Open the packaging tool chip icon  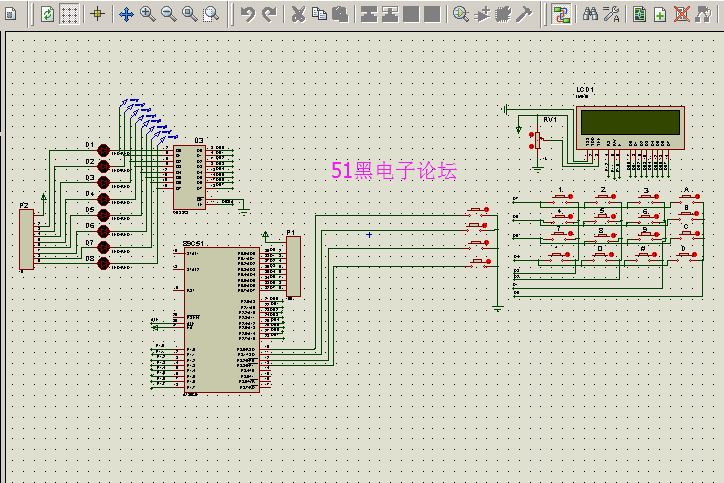coord(503,14)
